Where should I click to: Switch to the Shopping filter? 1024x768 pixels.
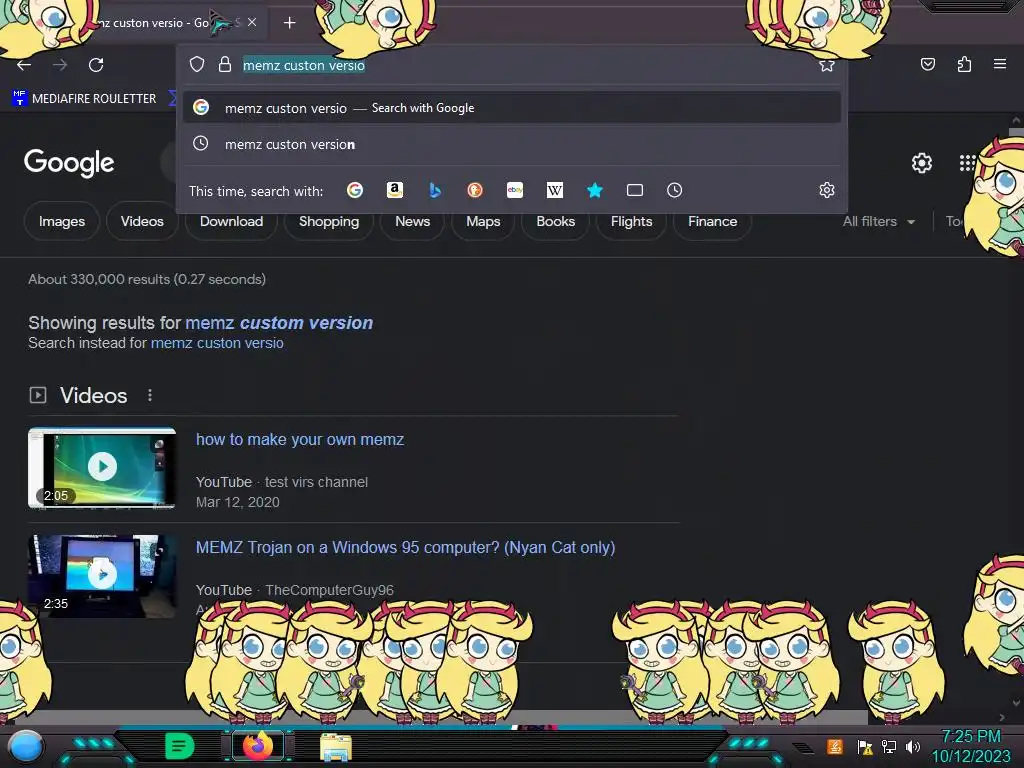tap(328, 221)
